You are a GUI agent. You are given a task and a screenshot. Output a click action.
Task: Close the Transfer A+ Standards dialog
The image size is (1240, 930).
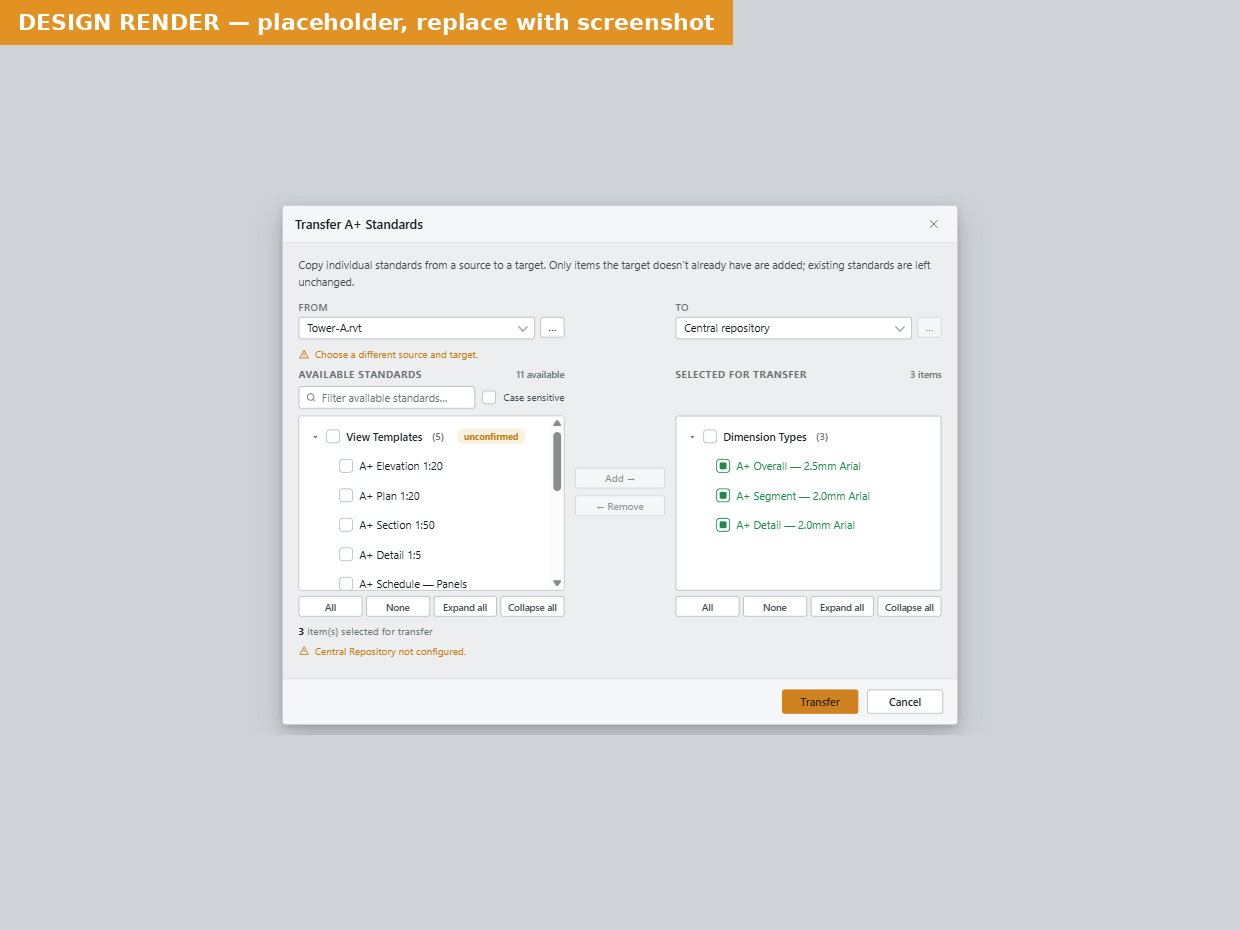coord(934,224)
